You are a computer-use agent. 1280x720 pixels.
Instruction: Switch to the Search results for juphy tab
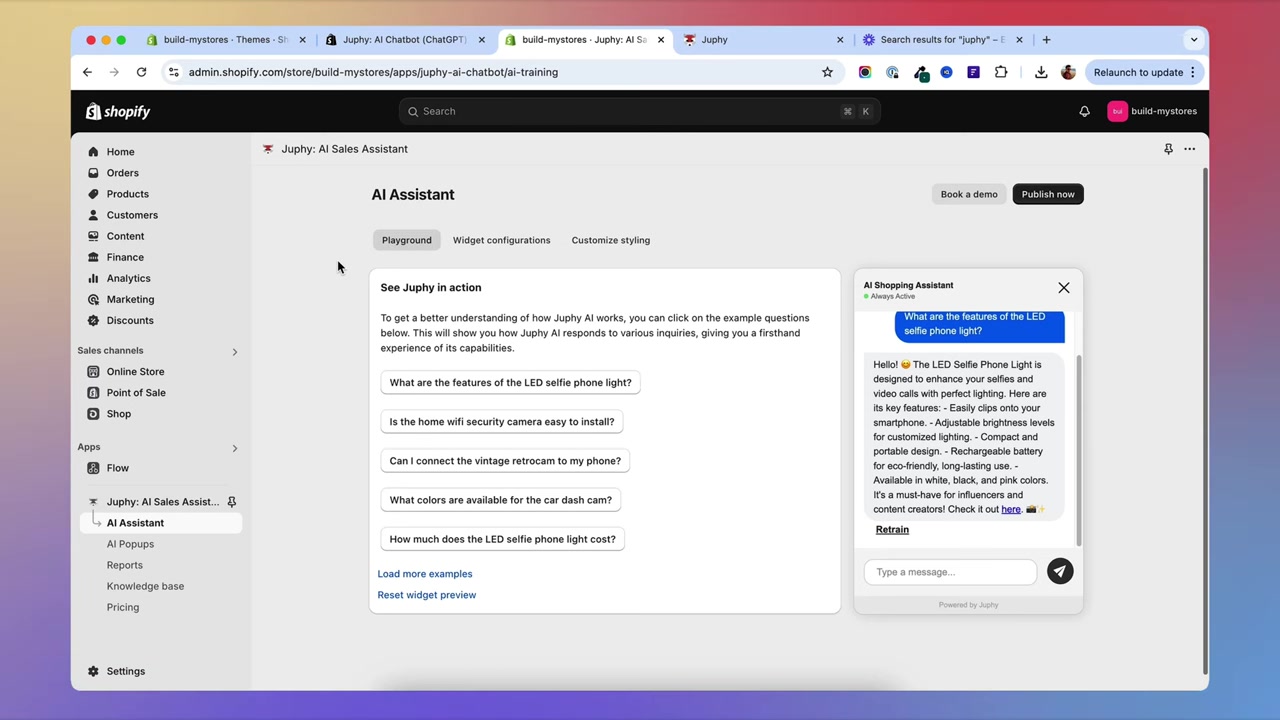[x=943, y=40]
